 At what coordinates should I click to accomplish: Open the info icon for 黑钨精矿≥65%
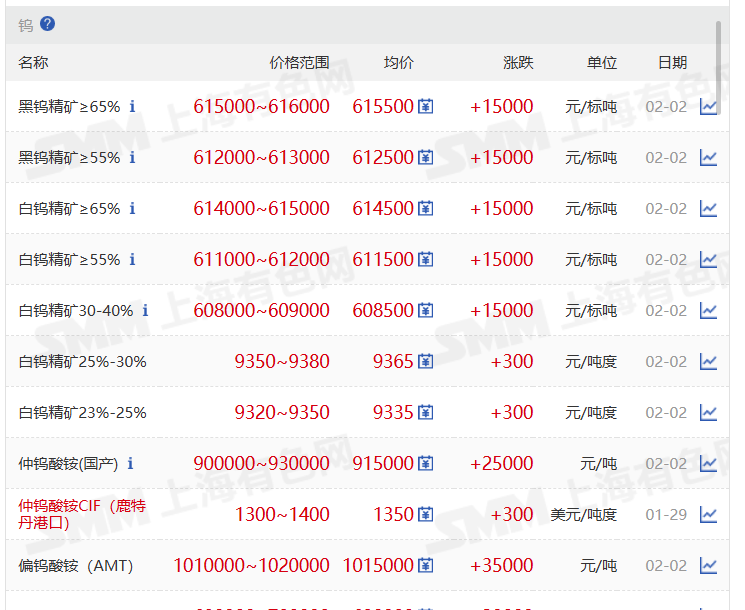tap(132, 106)
